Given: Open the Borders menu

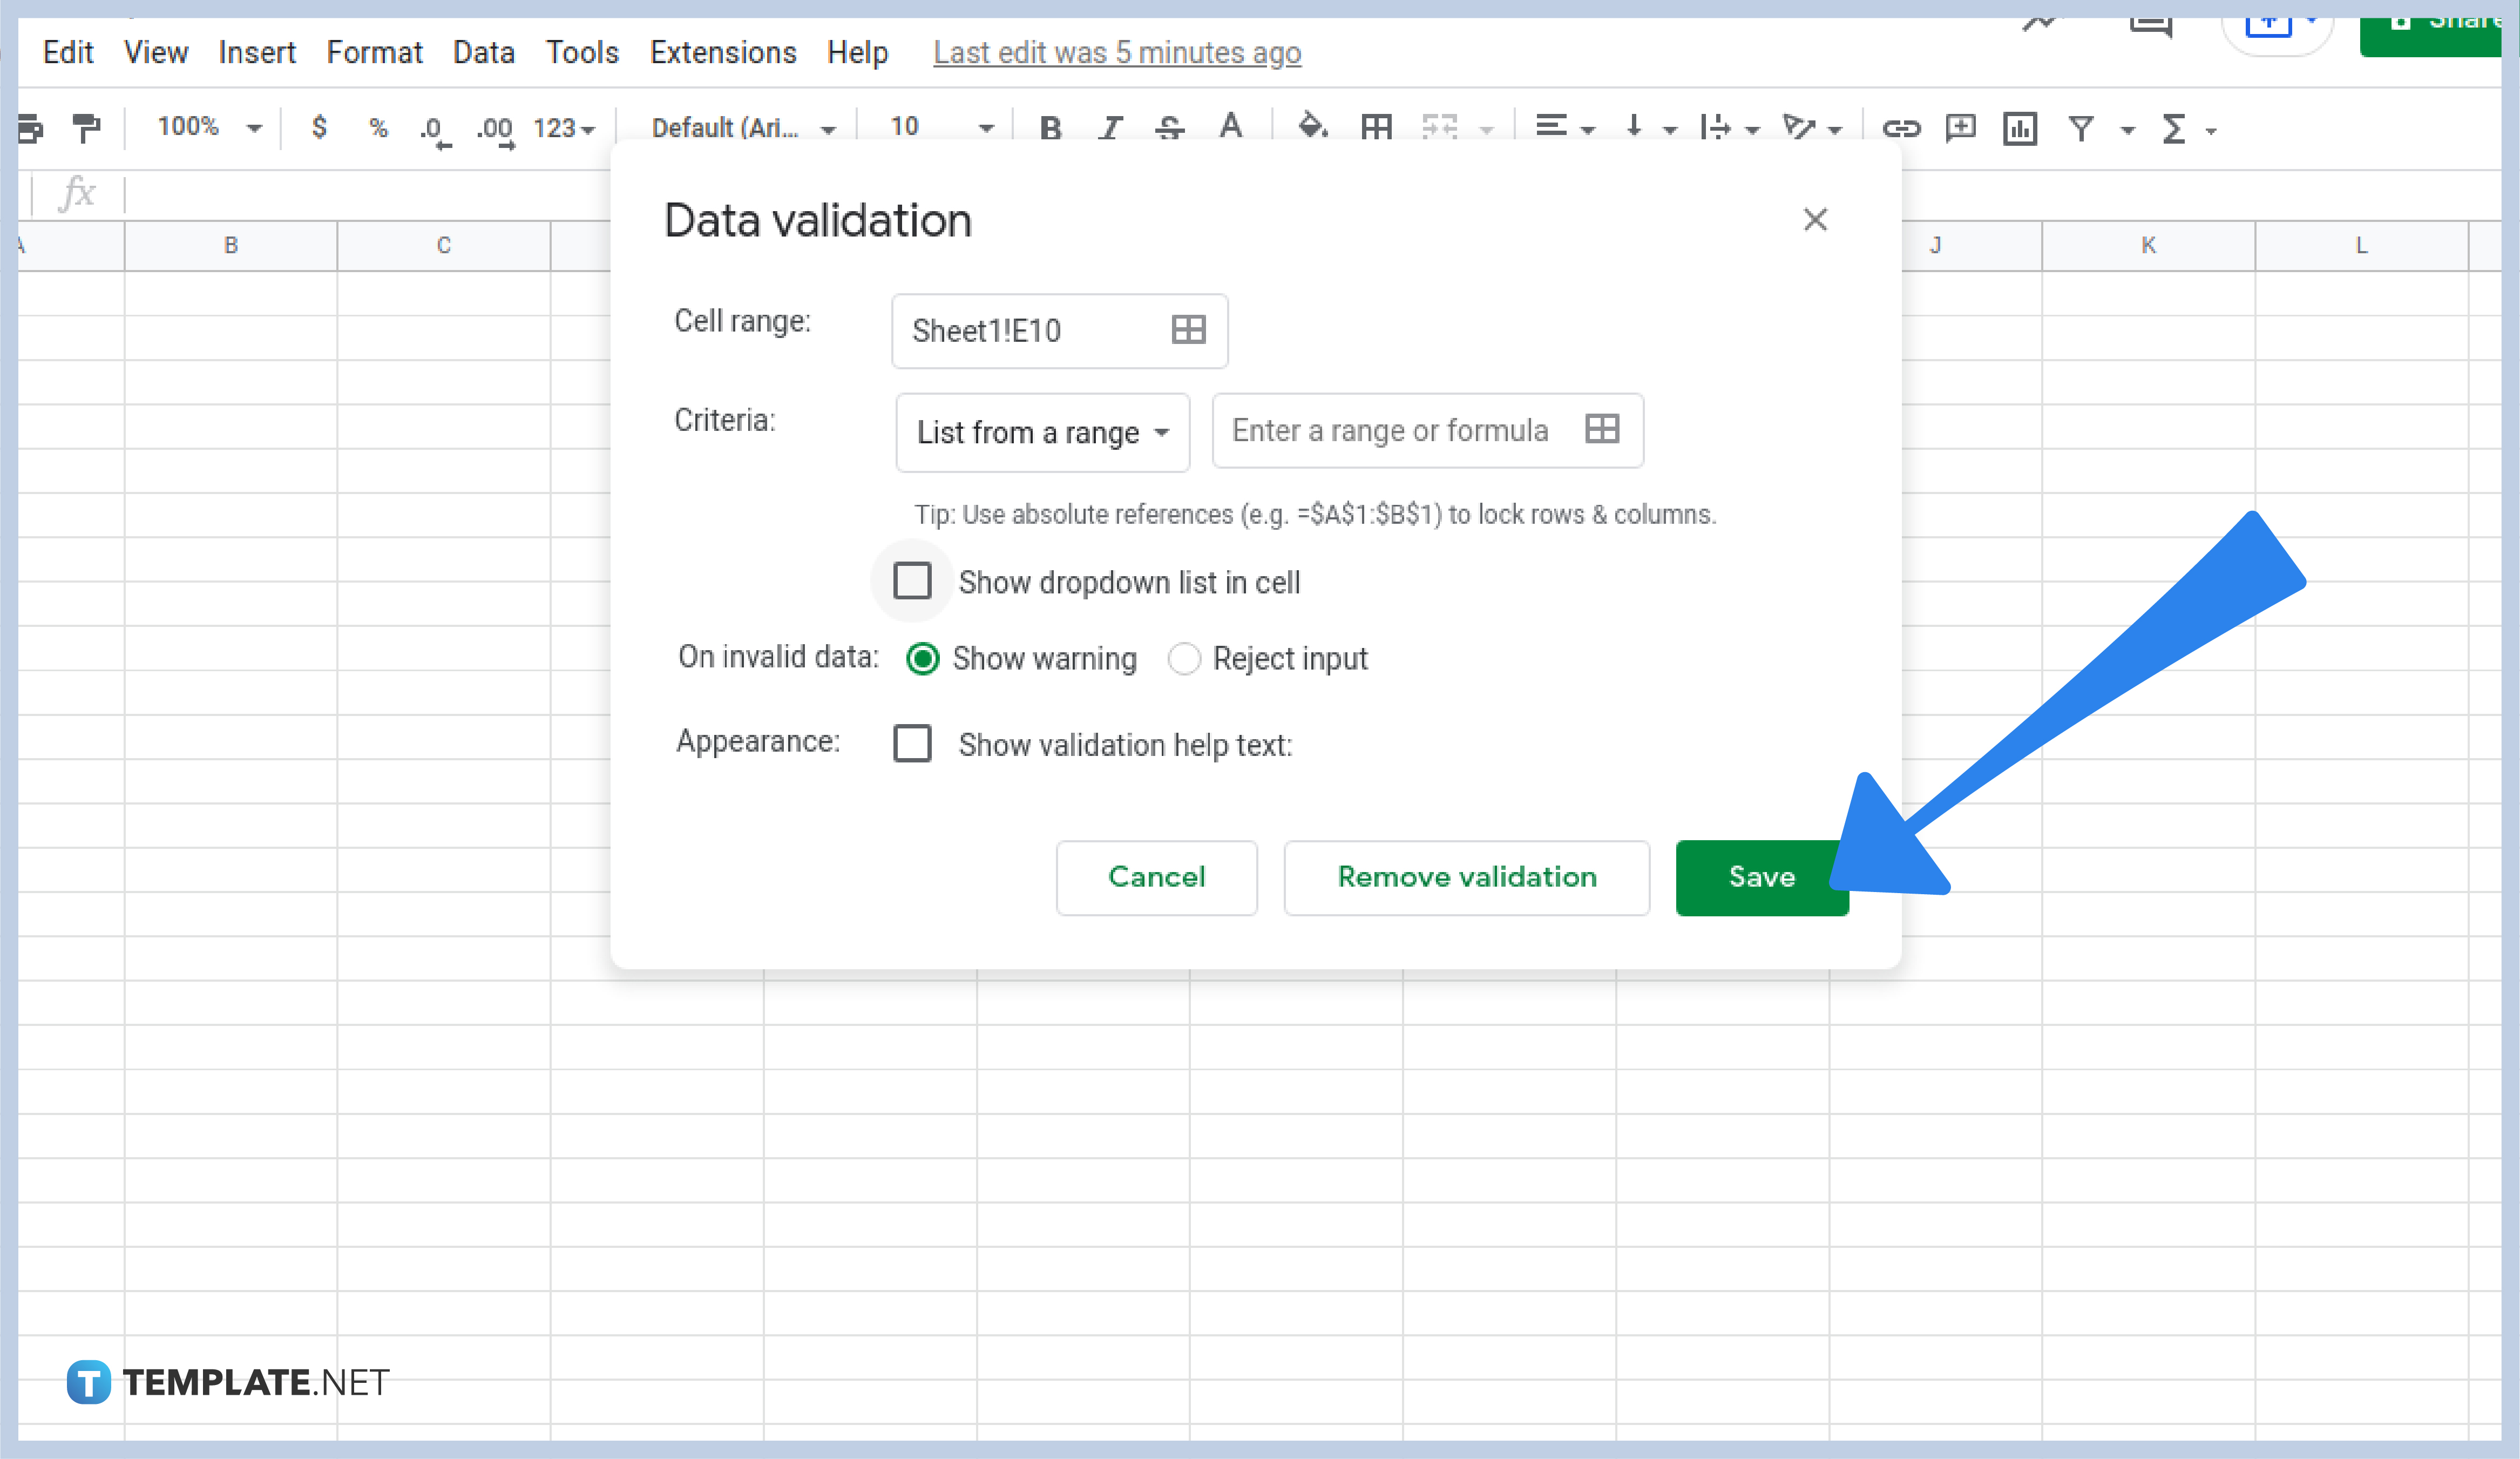Looking at the screenshot, I should tap(1375, 128).
